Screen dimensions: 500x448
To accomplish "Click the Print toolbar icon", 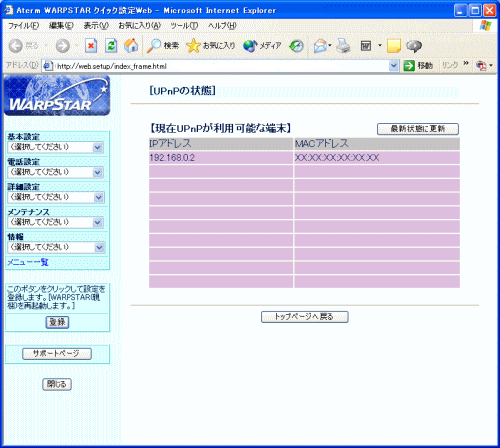I will [343, 46].
